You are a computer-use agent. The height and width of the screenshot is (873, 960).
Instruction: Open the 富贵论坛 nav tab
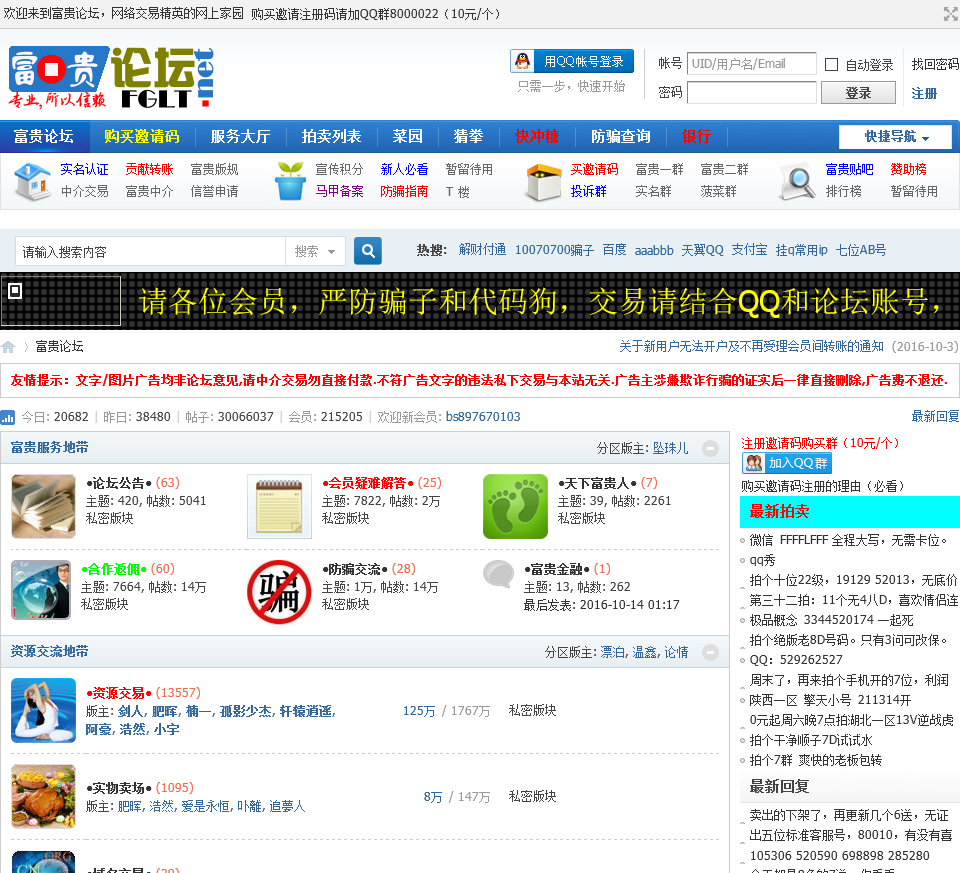tap(44, 136)
